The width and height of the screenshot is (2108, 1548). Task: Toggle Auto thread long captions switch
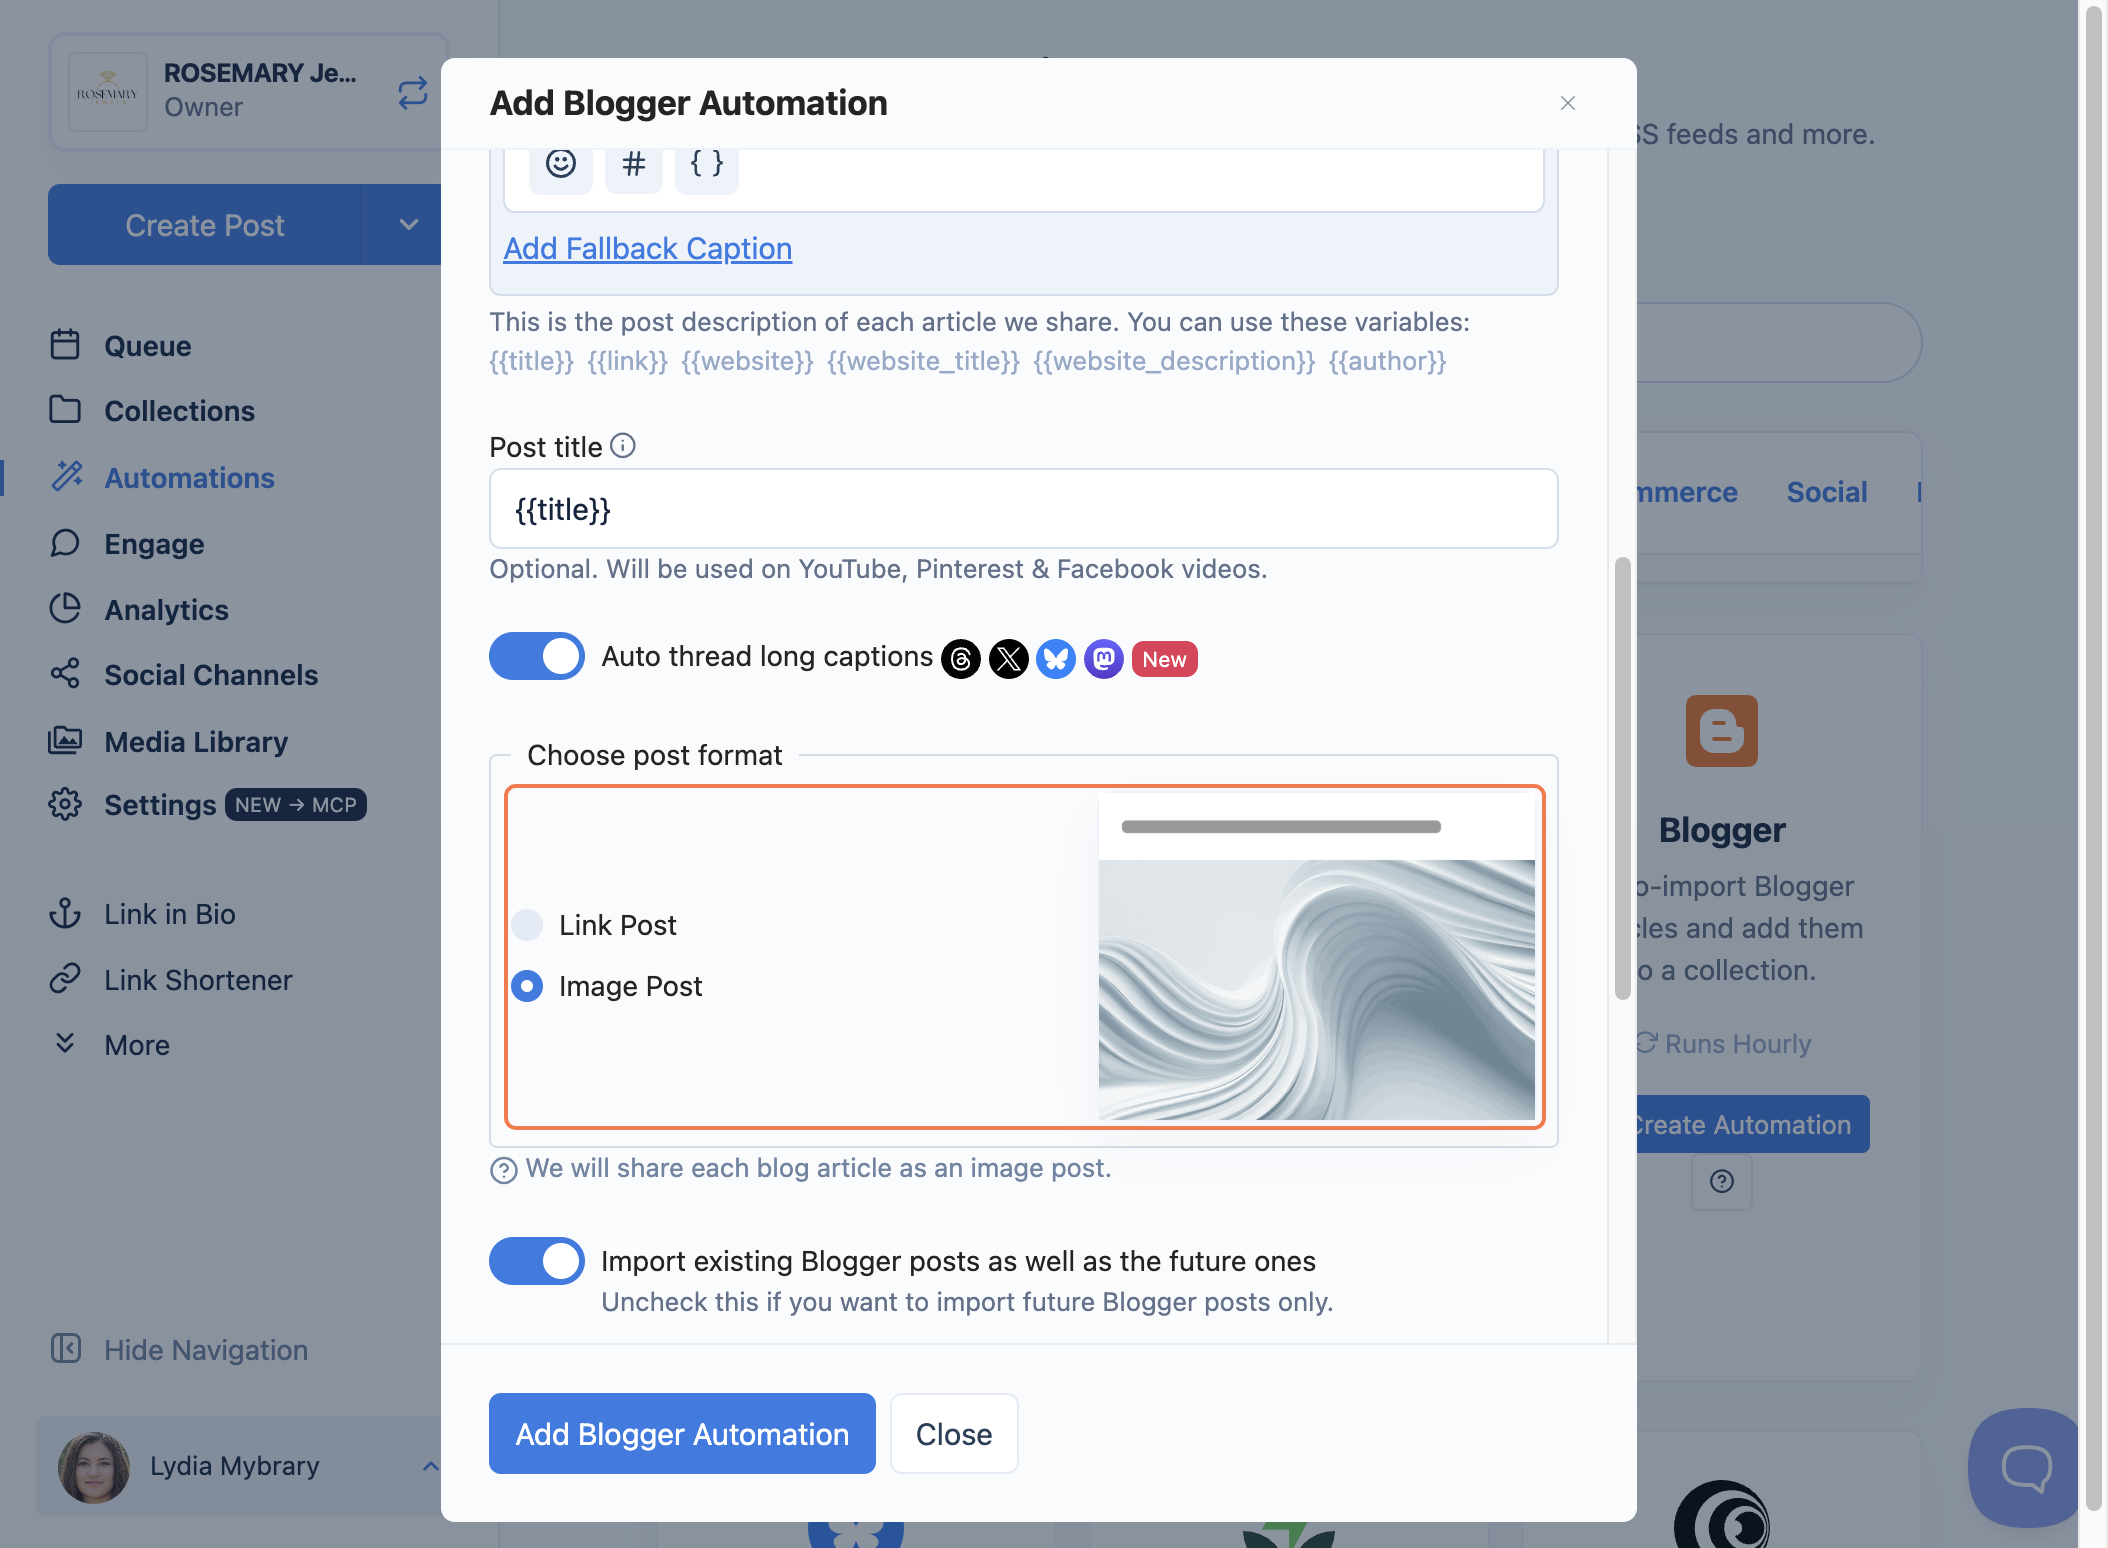coord(537,656)
